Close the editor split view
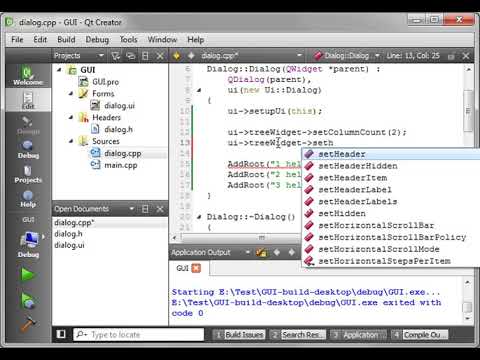The height and width of the screenshot is (360, 480). point(466,56)
